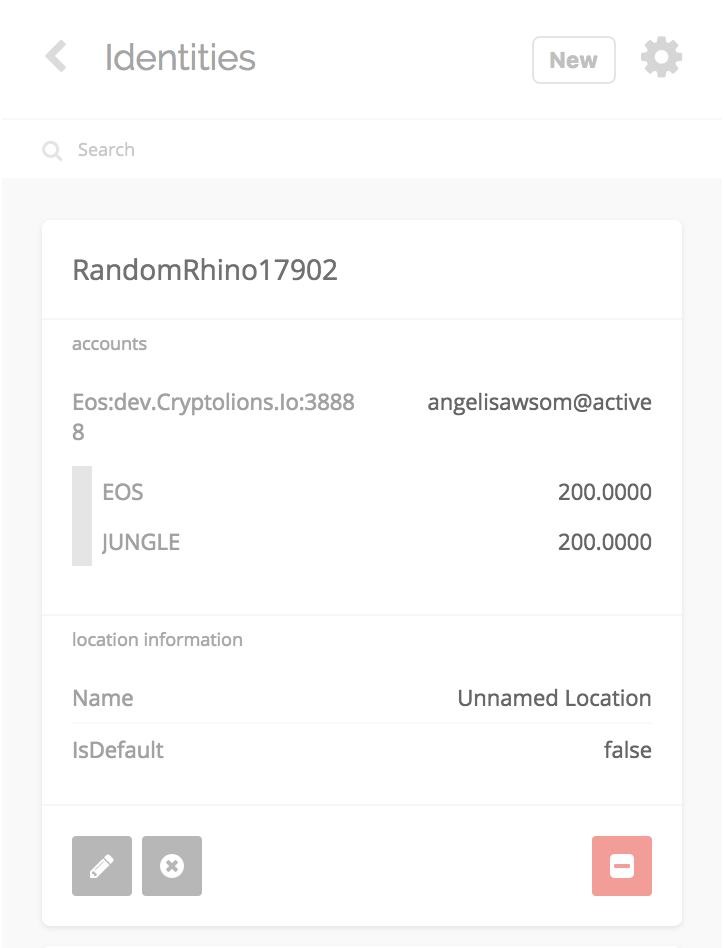Click the angelisawsom@active account name
724x948 pixels.
pyautogui.click(x=539, y=403)
